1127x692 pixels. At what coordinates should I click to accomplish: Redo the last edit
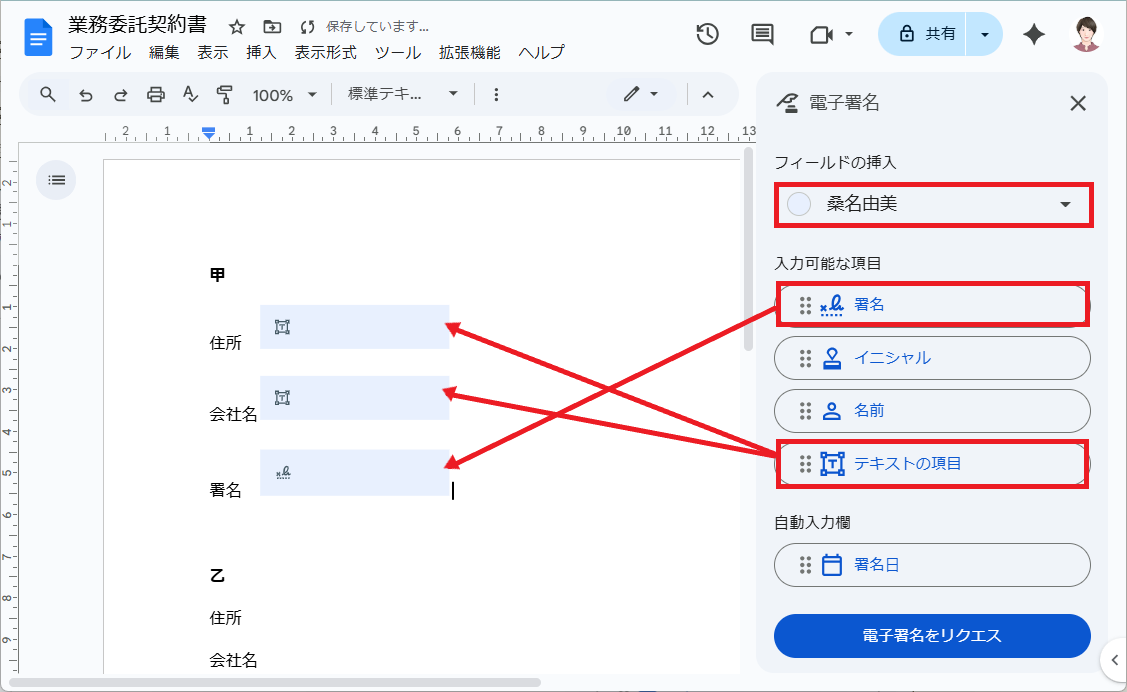click(120, 94)
